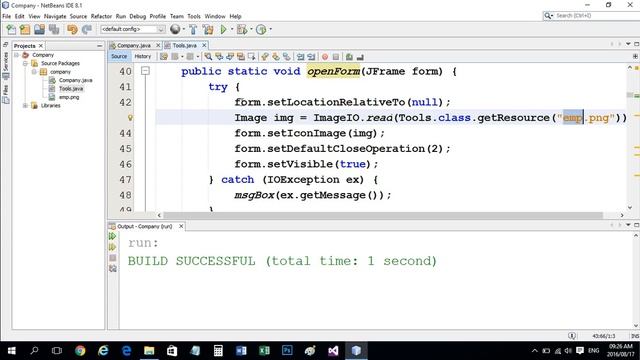Open the dropdown arrow next to Debug Project
Viewport: 640px width, 360px height.
tap(251, 29)
